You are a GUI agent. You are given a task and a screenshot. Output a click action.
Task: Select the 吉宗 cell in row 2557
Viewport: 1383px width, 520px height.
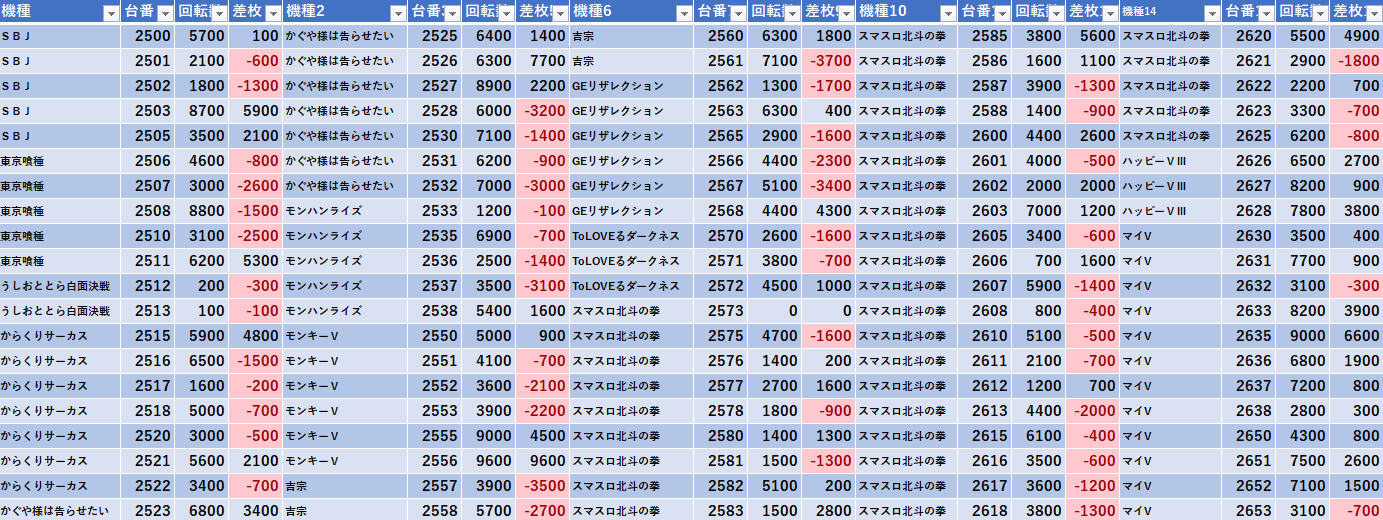(345, 485)
